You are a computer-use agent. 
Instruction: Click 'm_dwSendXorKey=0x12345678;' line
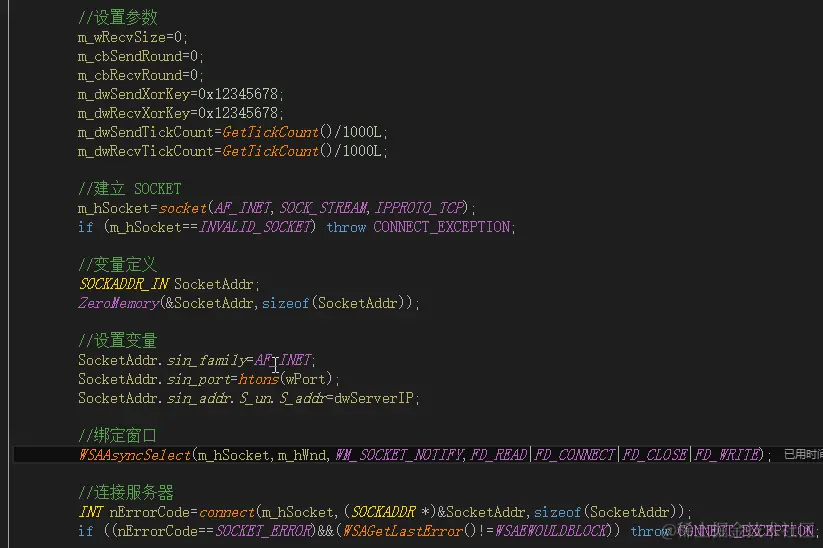pos(181,94)
